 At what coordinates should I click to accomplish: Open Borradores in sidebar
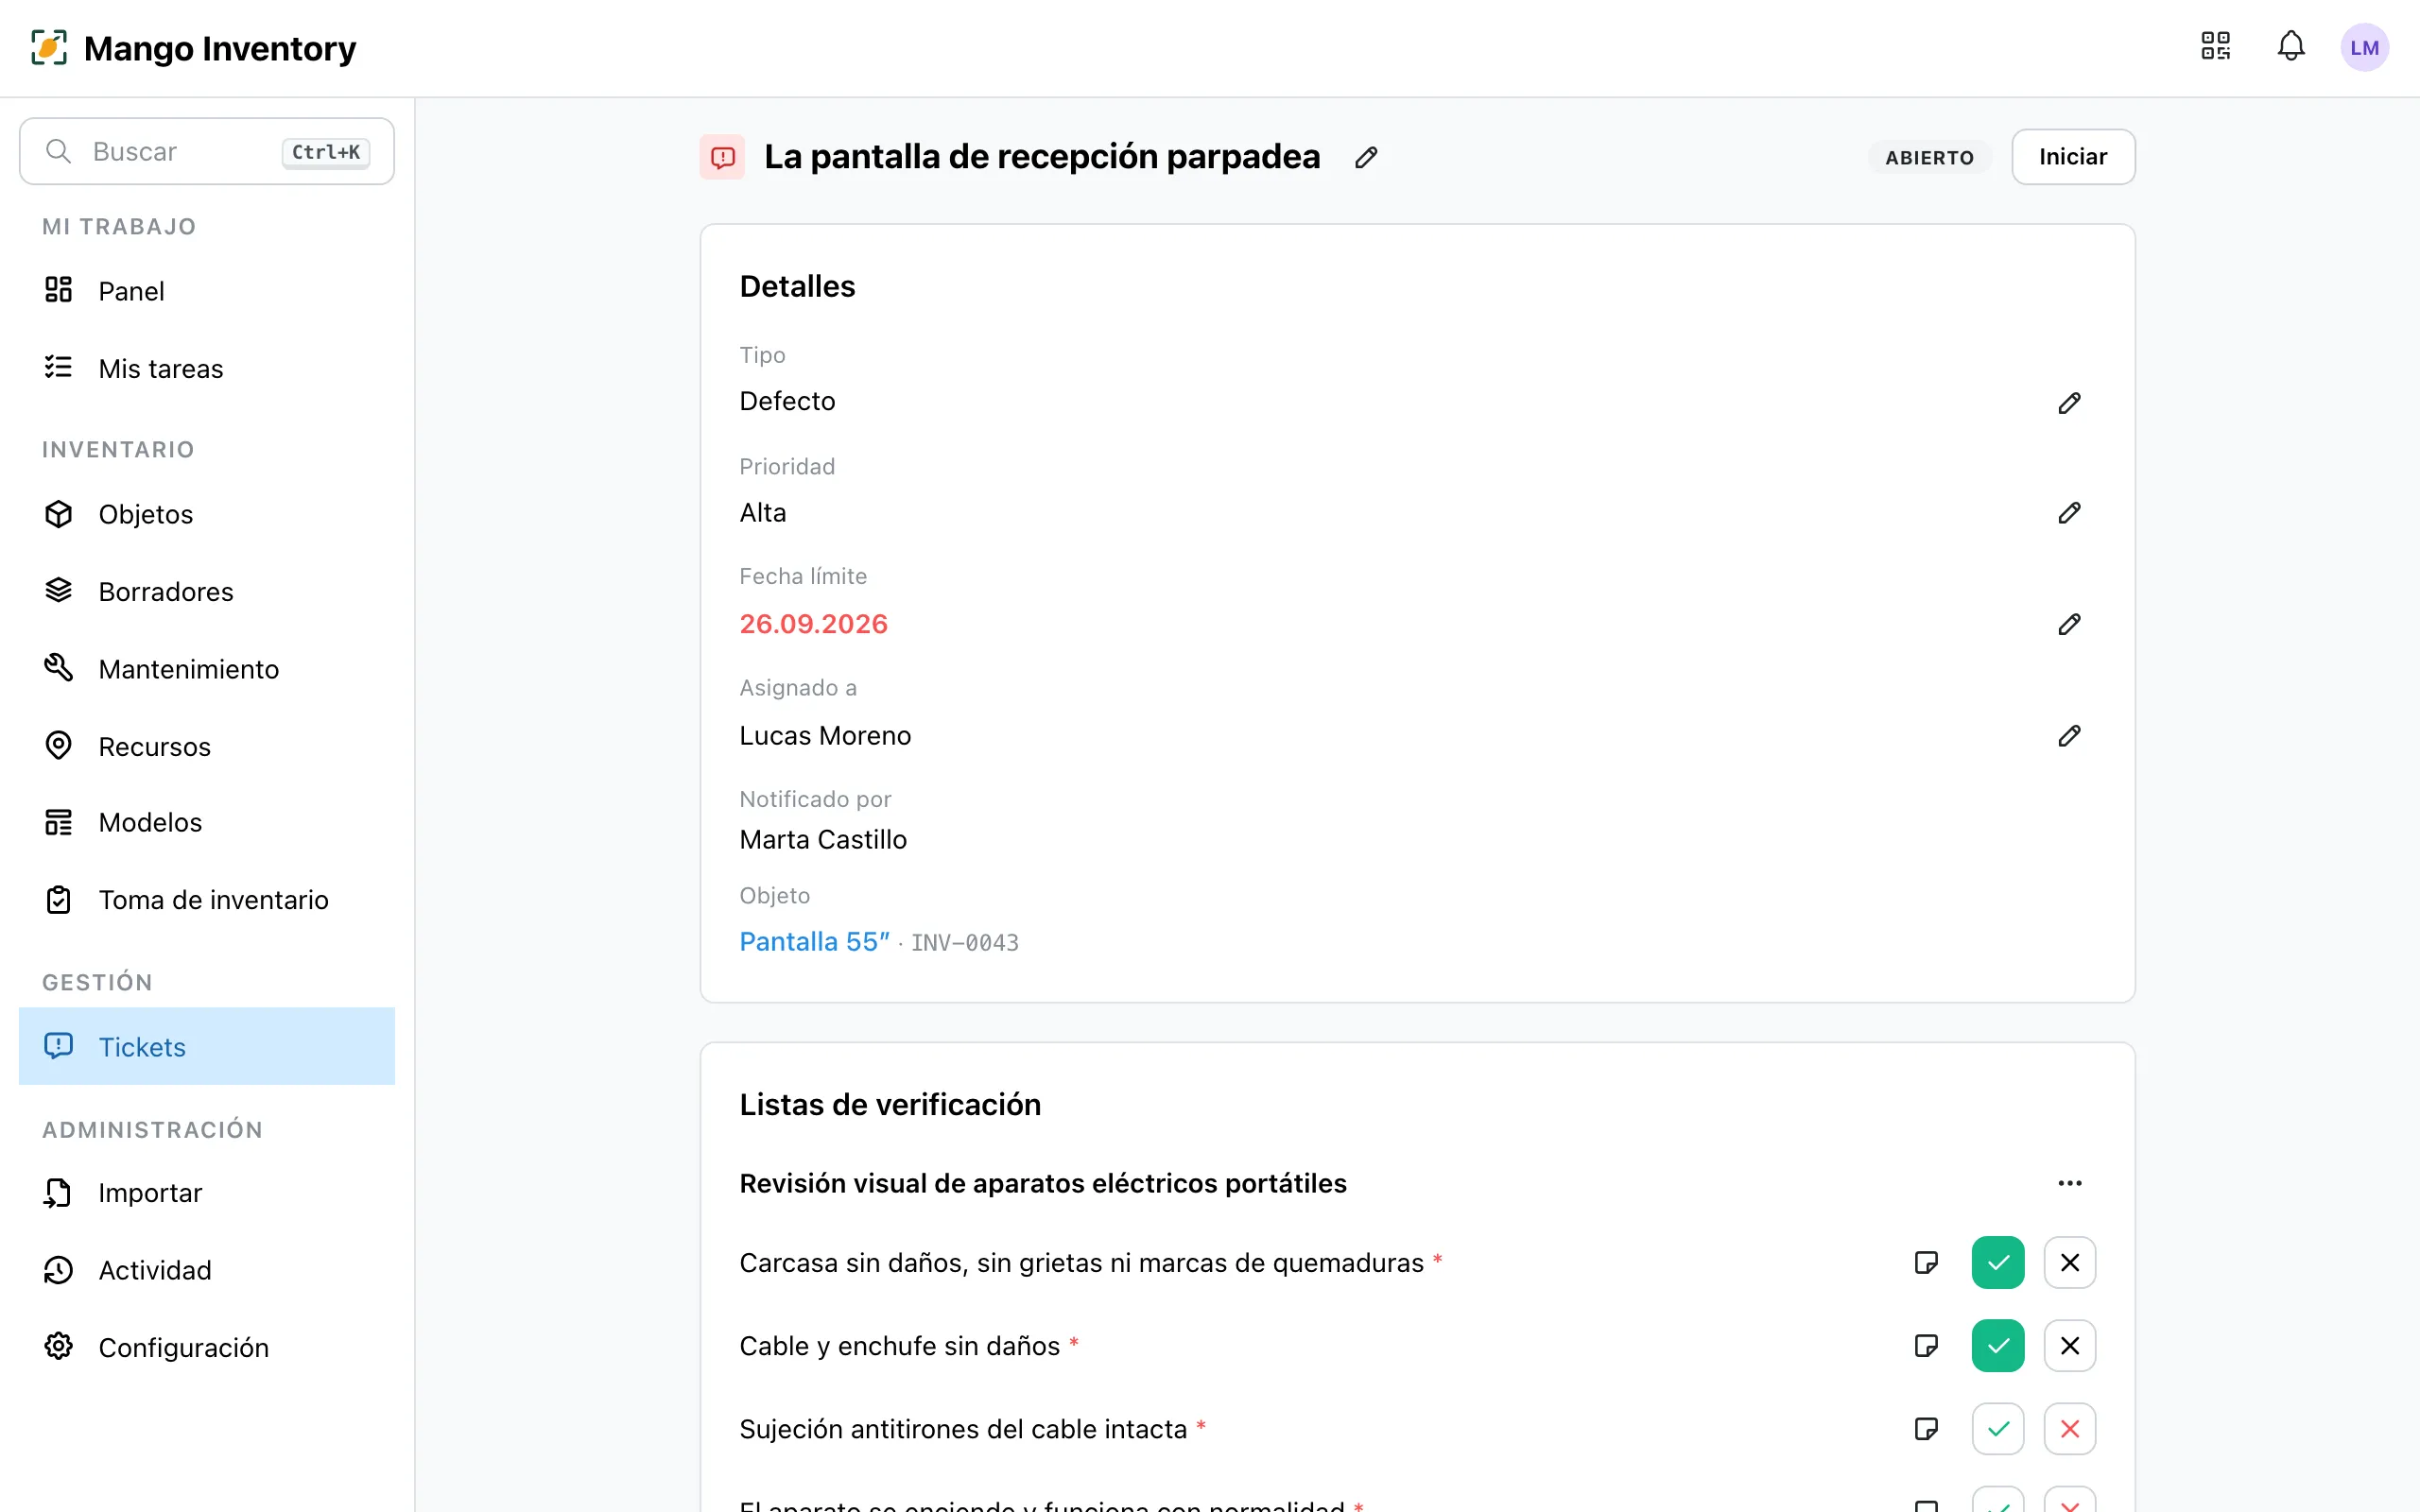click(x=207, y=591)
